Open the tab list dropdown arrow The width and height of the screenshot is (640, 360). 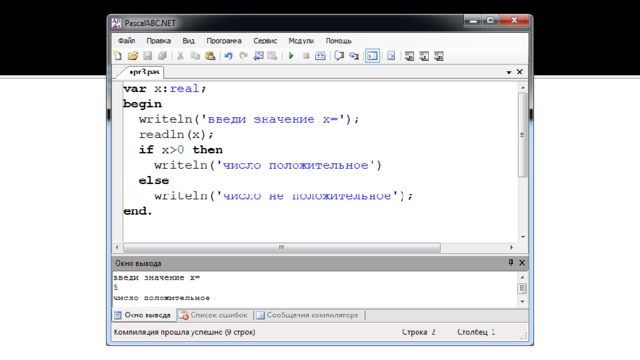pyautogui.click(x=509, y=72)
